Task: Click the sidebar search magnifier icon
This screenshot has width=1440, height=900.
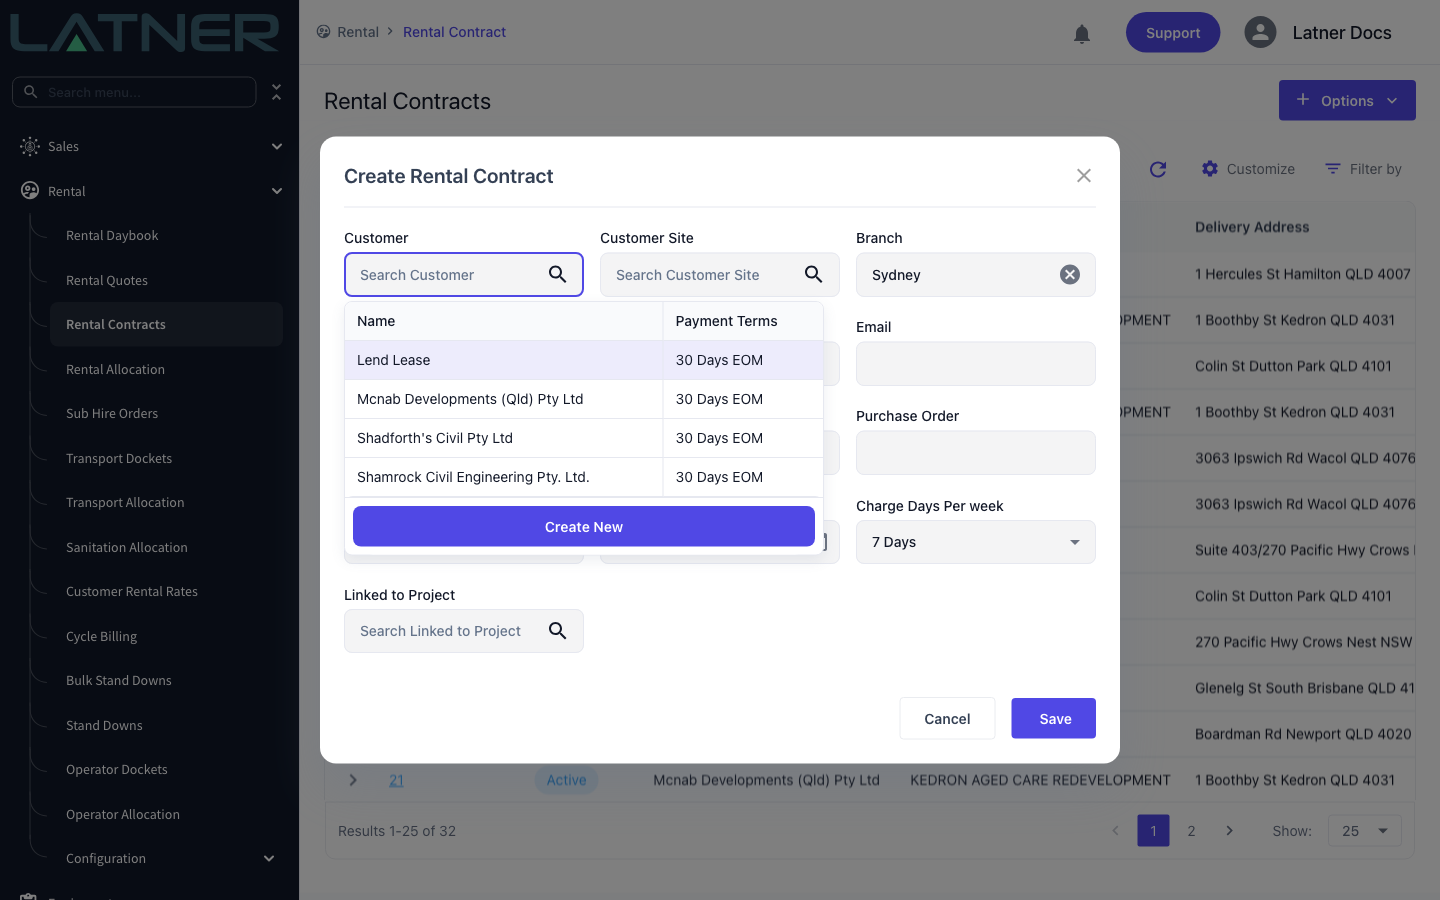Action: tap(31, 92)
